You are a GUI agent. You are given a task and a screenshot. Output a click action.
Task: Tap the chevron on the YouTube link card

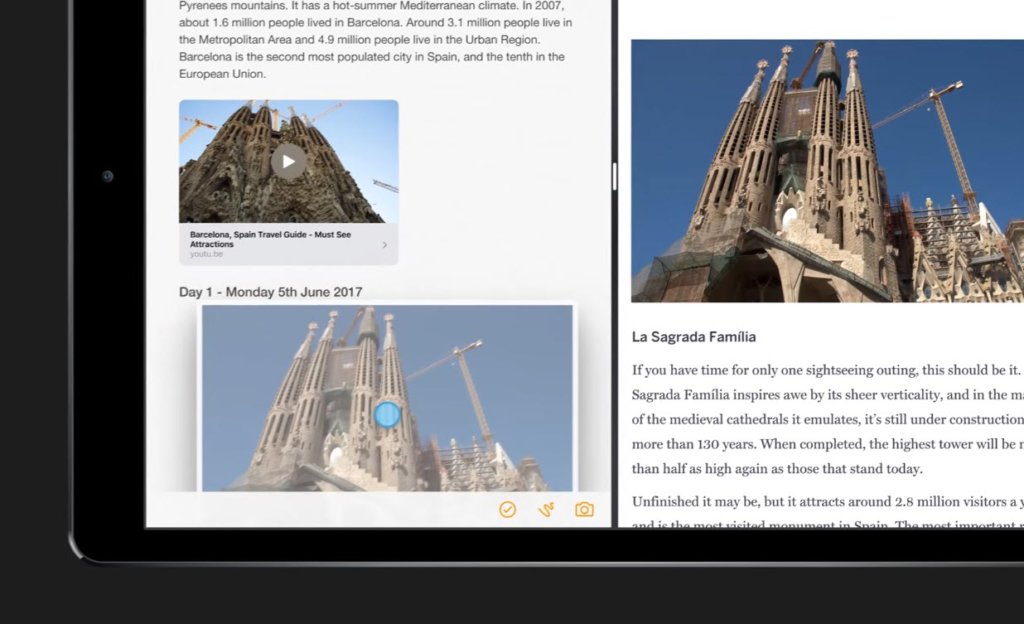tap(384, 245)
